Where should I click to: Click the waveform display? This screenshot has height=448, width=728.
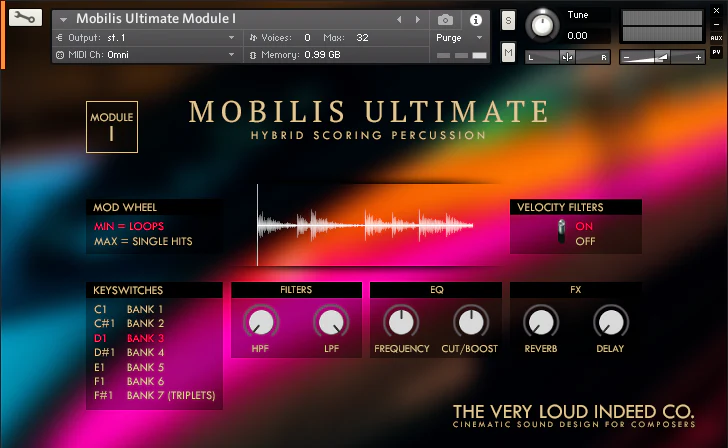point(365,225)
